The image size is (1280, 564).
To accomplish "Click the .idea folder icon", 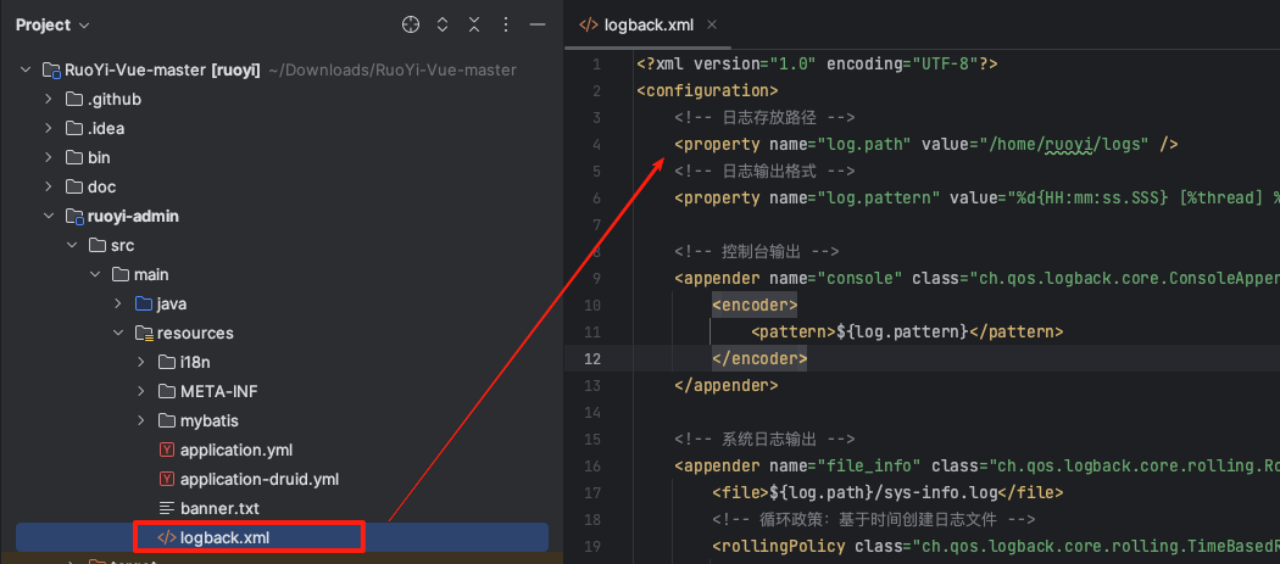I will tap(74, 128).
